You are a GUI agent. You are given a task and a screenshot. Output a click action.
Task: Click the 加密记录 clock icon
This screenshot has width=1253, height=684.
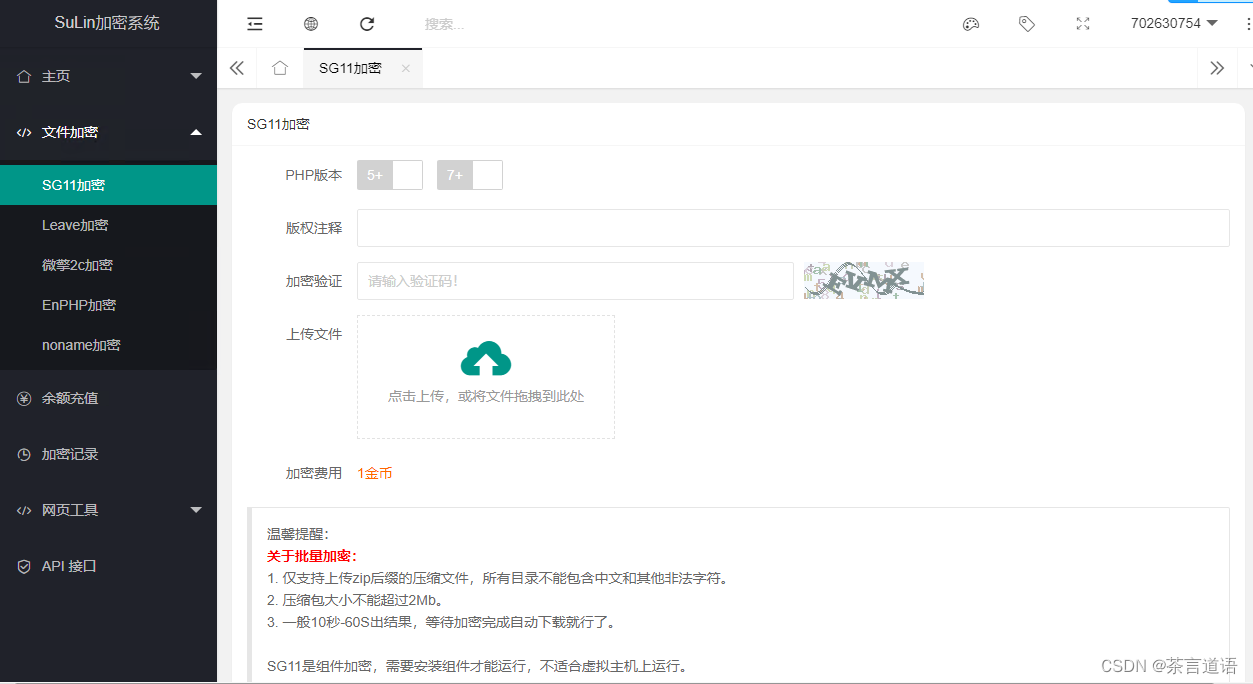pyautogui.click(x=25, y=454)
